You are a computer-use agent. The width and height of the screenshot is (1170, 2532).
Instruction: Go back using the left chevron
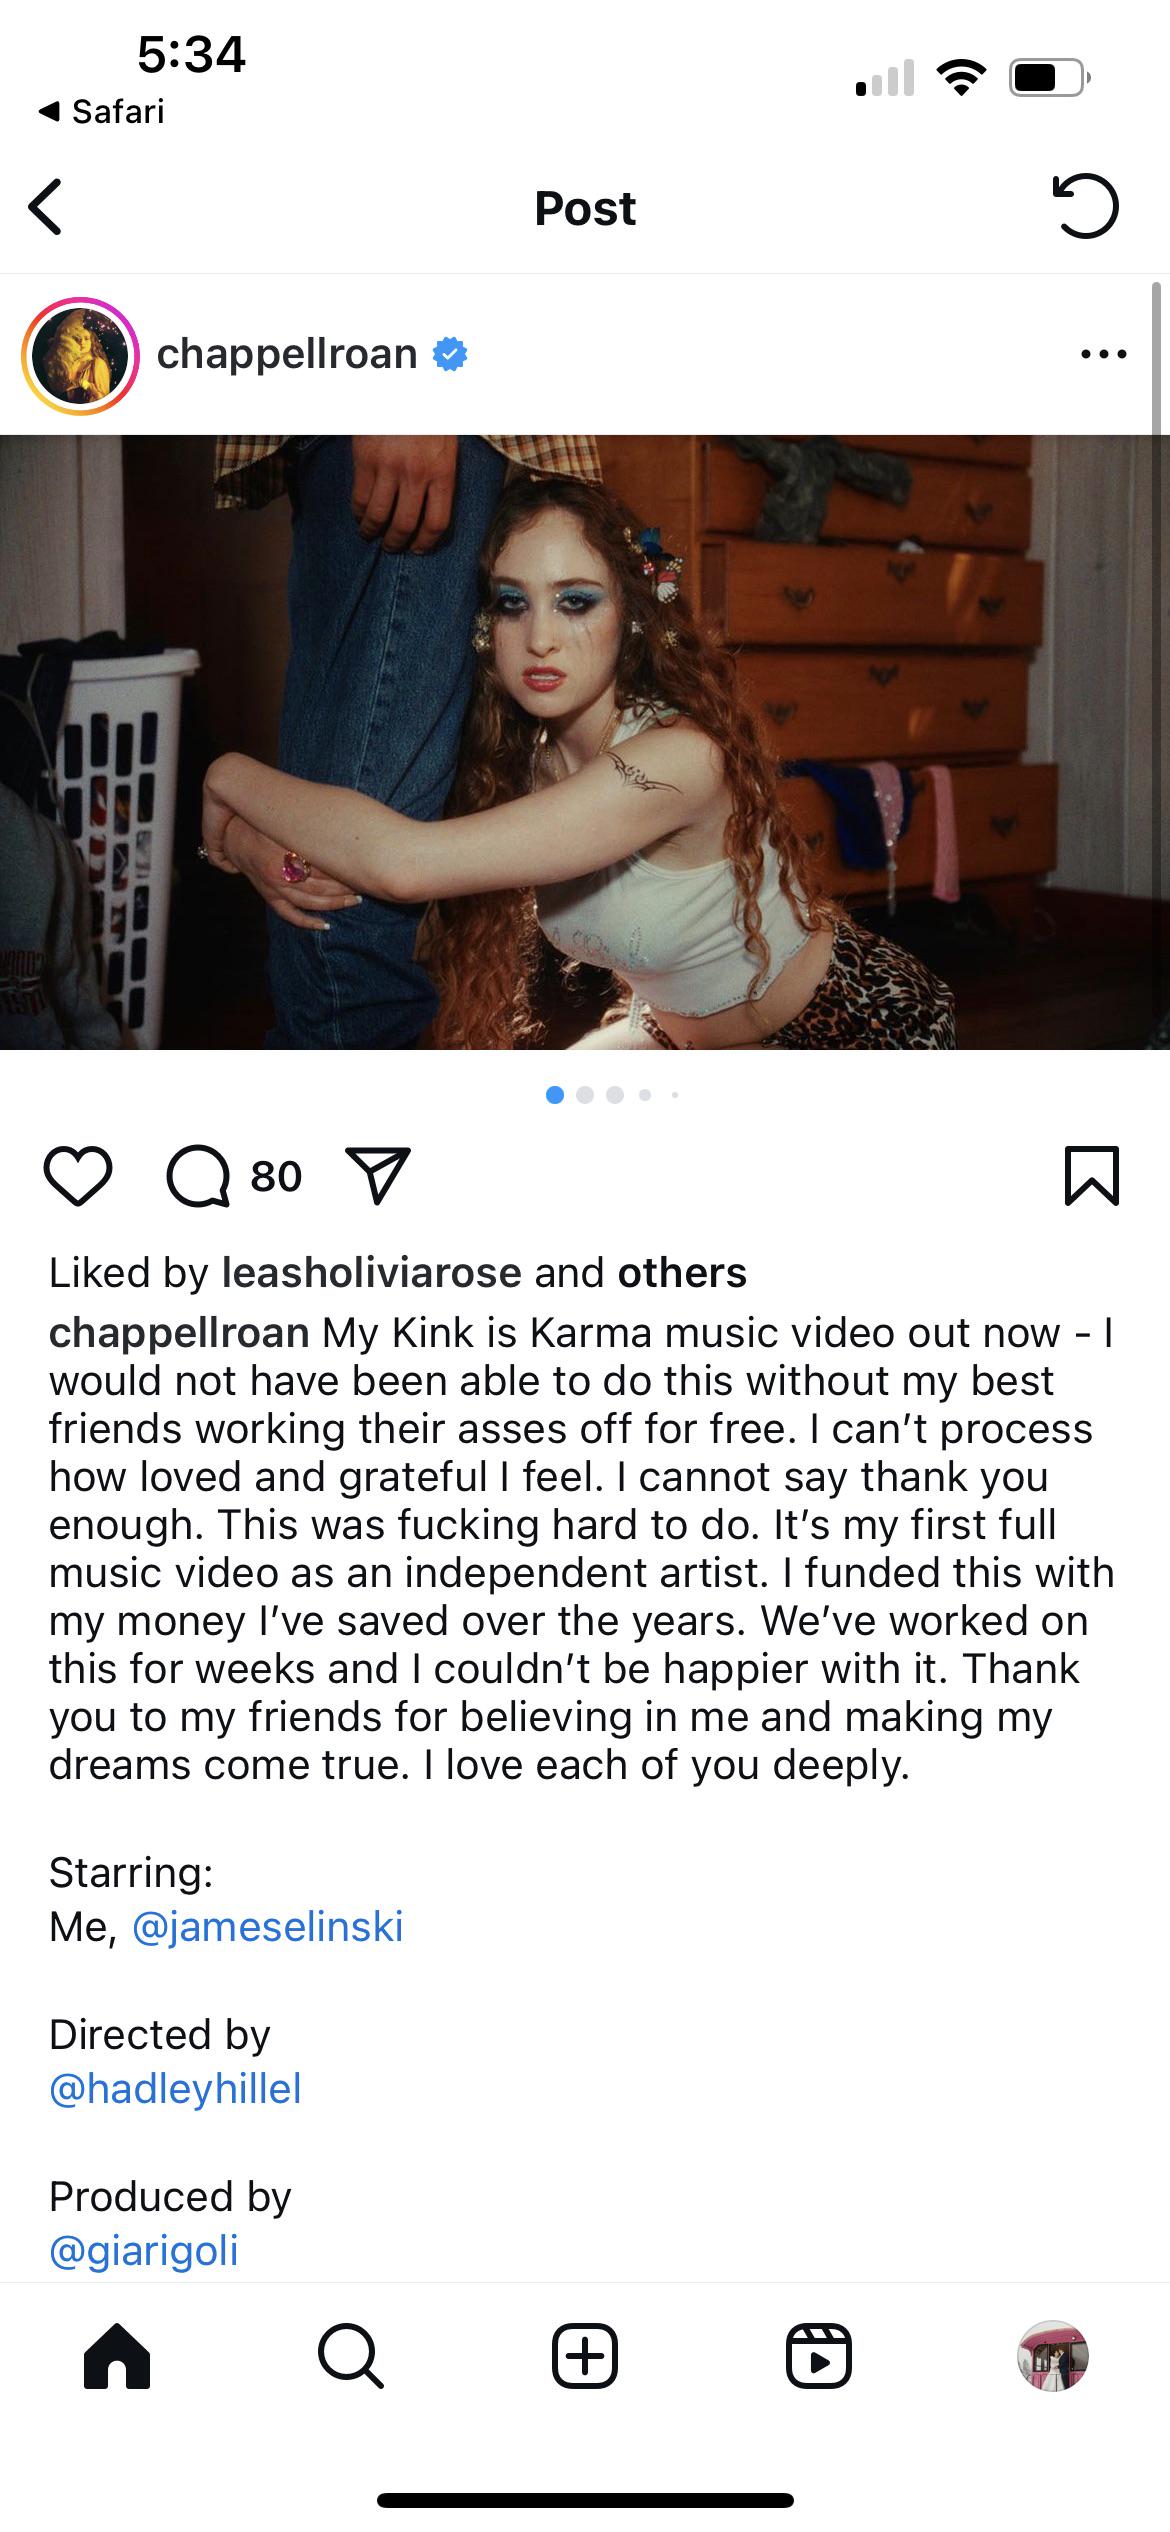(46, 207)
